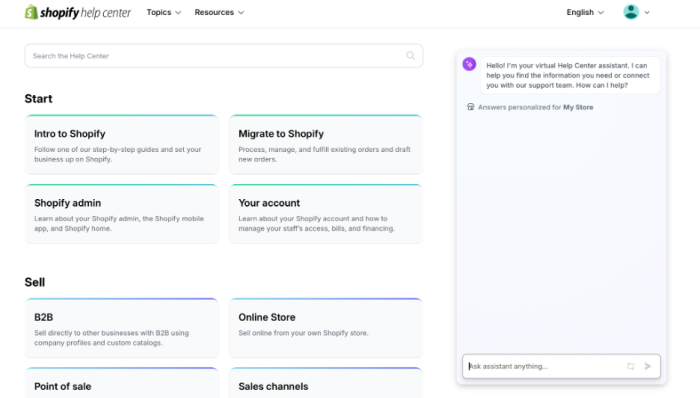Click the user profile avatar
The width and height of the screenshot is (700, 398).
coord(631,12)
